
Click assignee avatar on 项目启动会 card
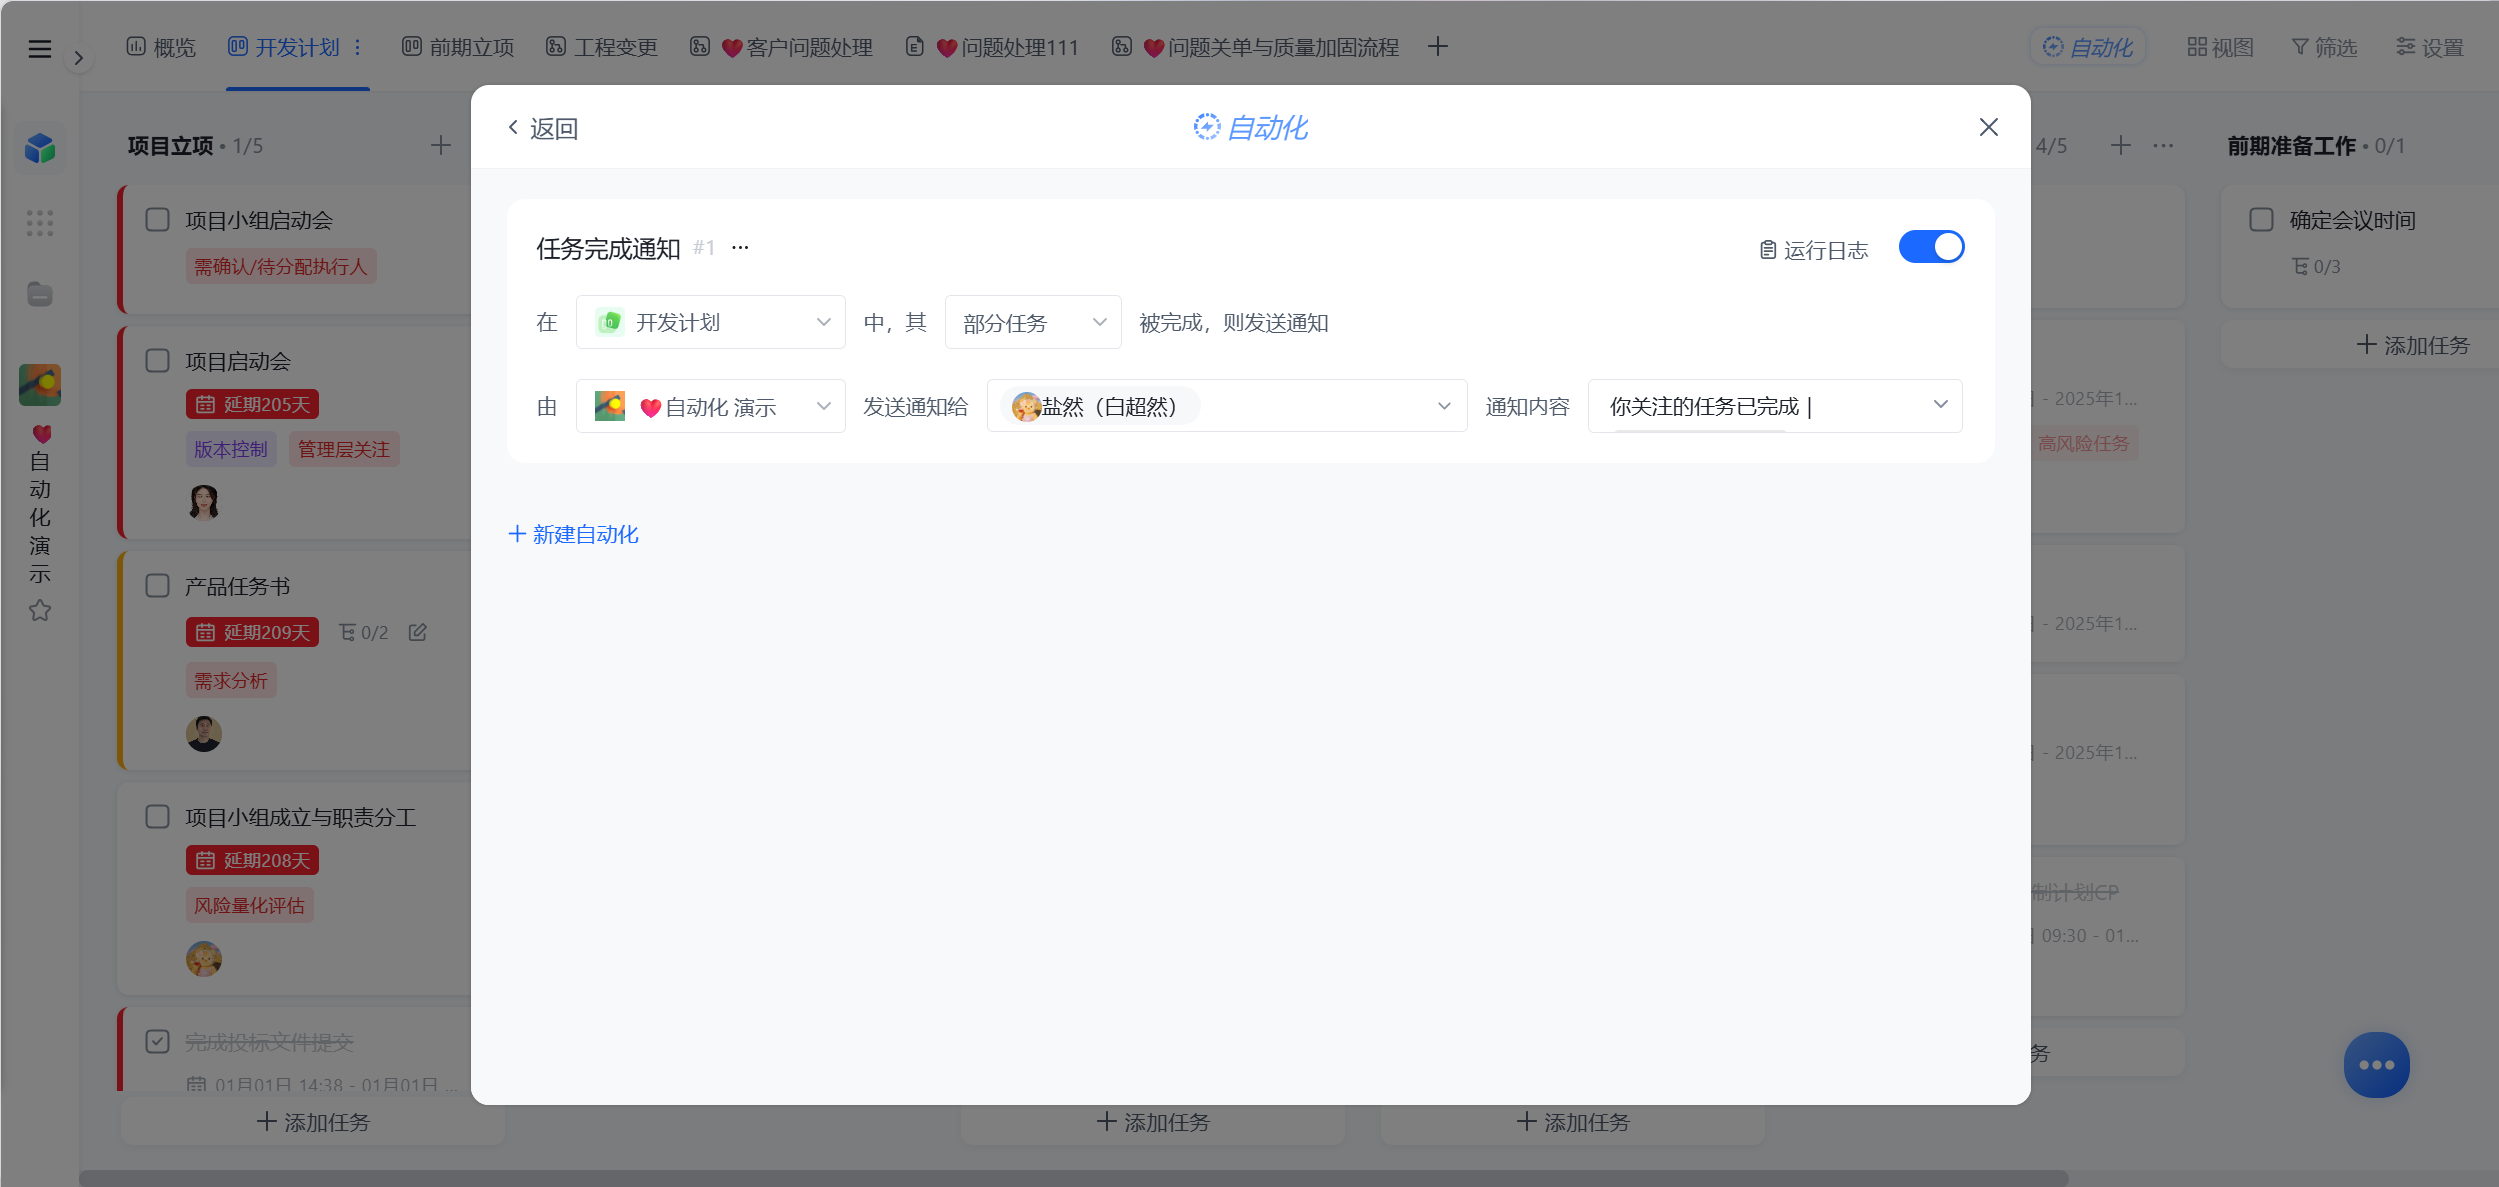point(204,502)
